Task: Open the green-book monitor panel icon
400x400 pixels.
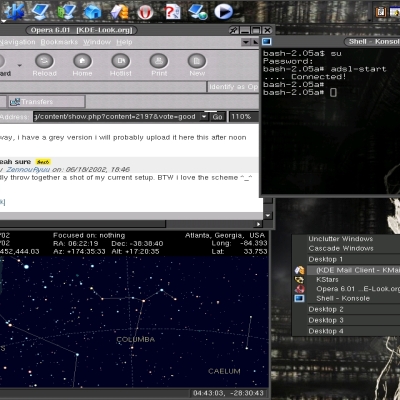Action: point(67,12)
